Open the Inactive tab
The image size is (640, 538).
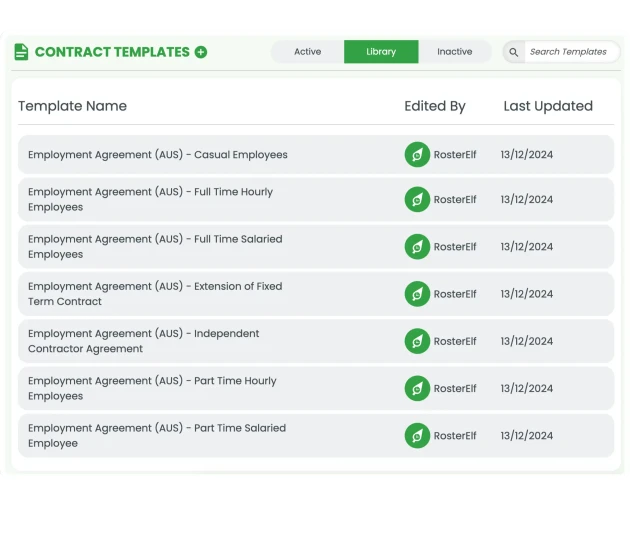point(454,52)
